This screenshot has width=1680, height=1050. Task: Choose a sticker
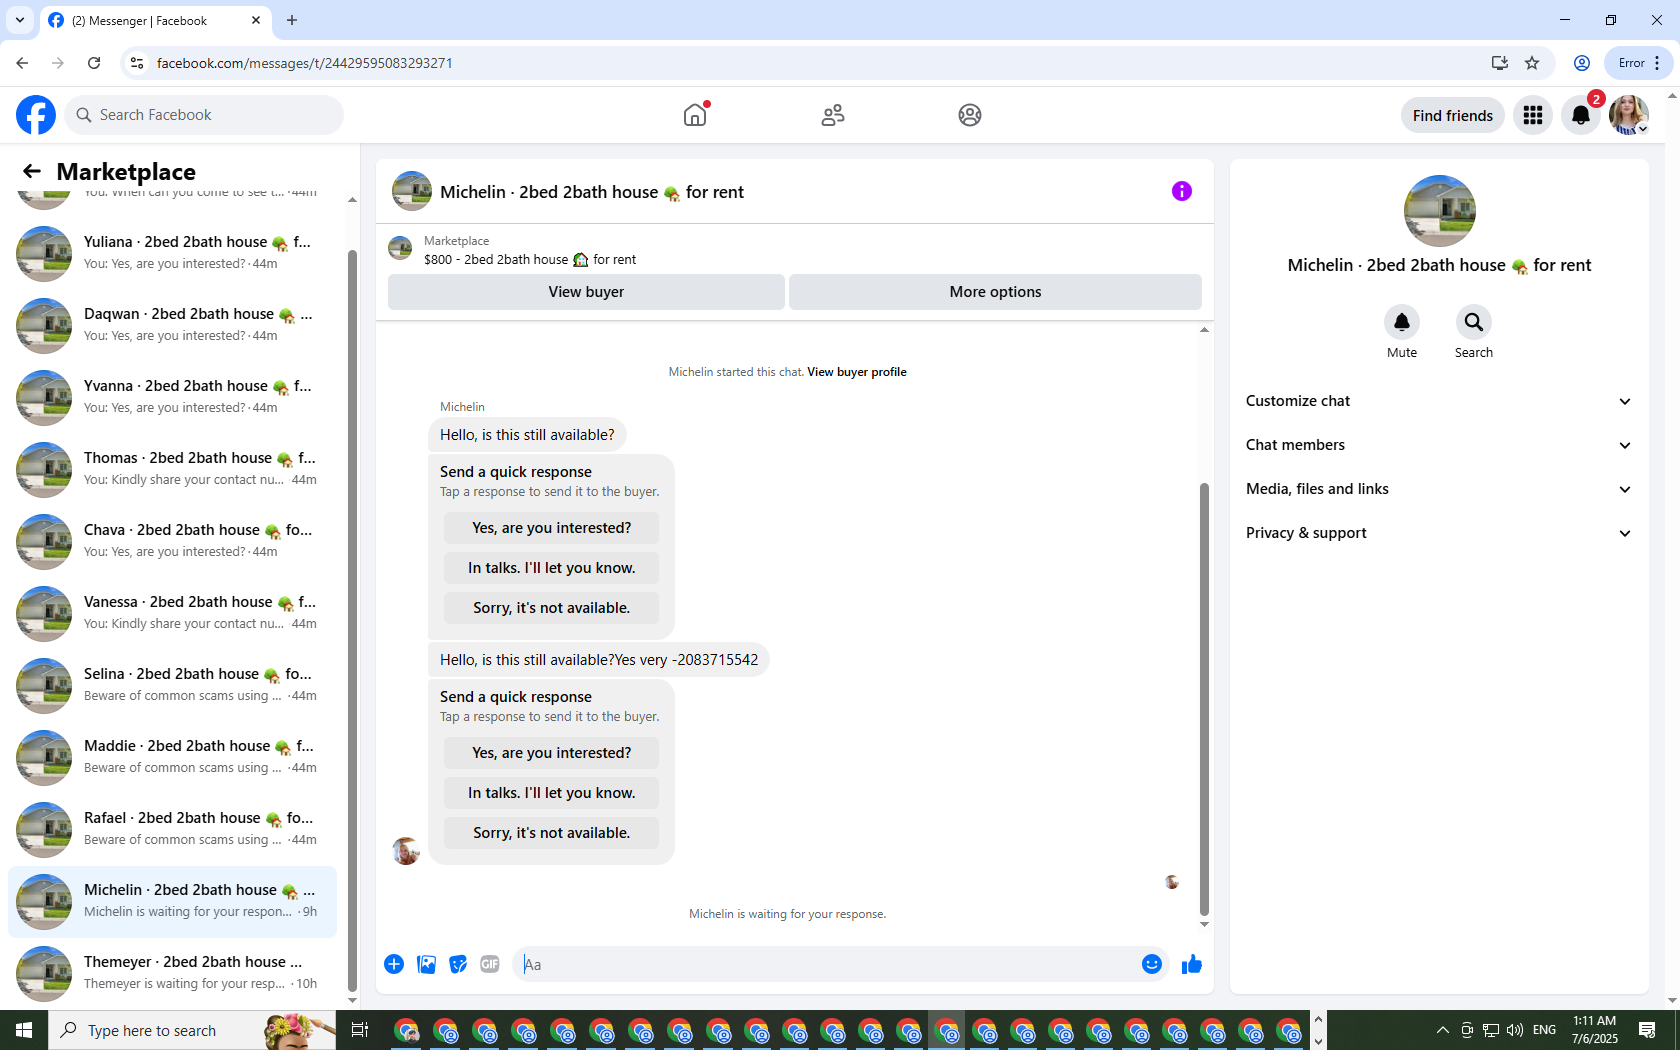(458, 964)
